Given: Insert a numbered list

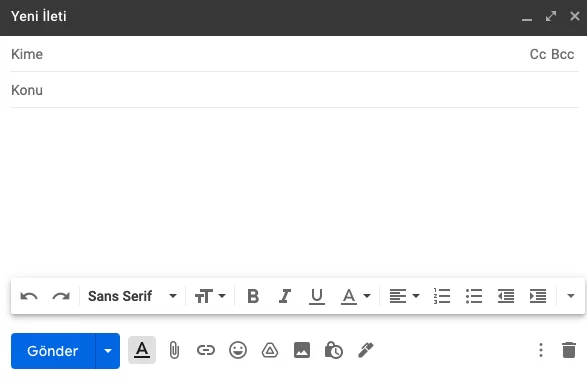Looking at the screenshot, I should point(442,296).
